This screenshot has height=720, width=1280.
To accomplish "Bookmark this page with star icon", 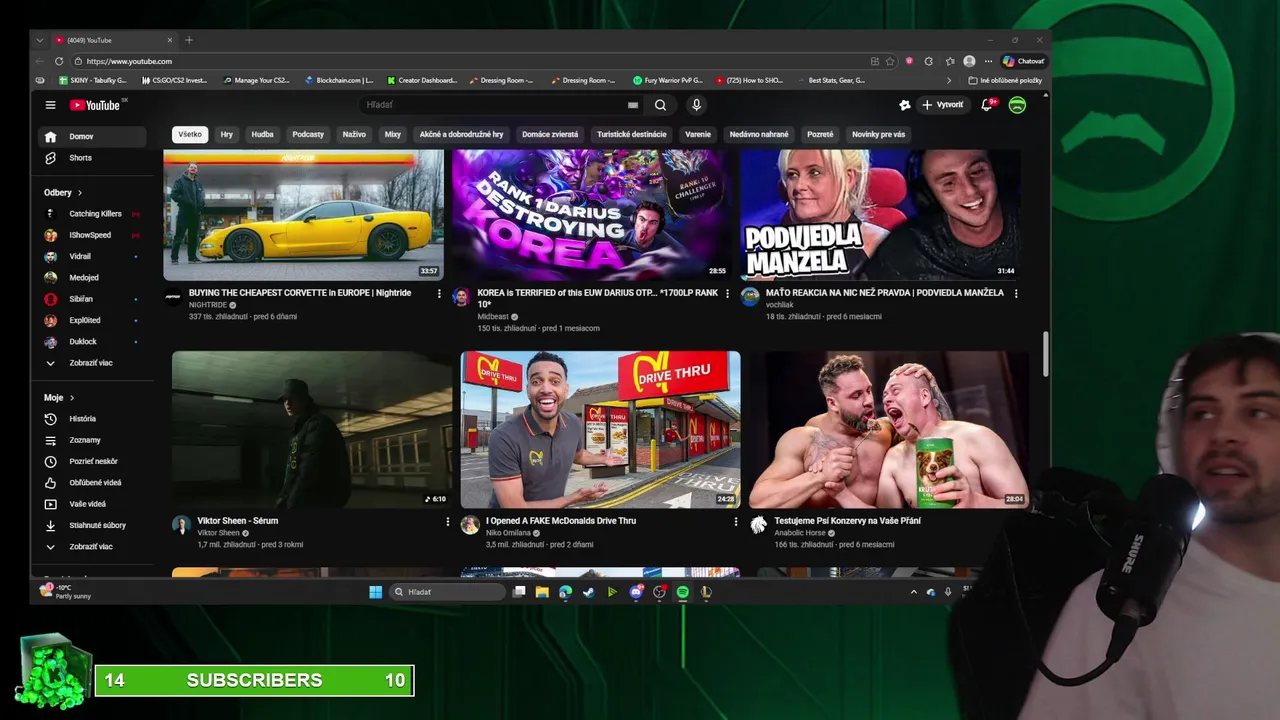I will coord(890,61).
